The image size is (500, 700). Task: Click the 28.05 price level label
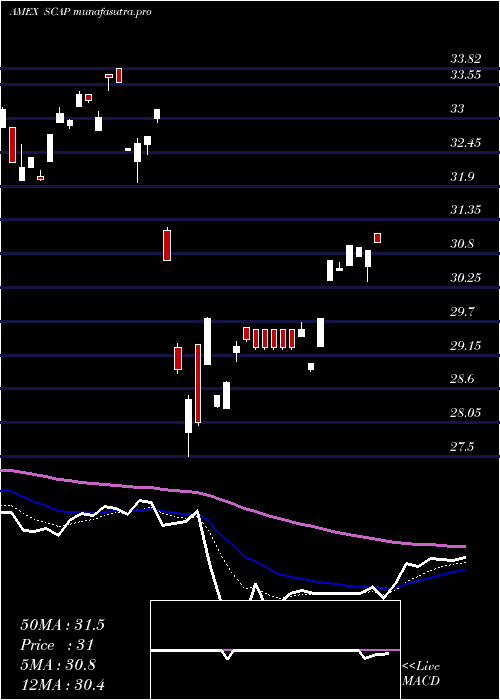pyautogui.click(x=466, y=413)
